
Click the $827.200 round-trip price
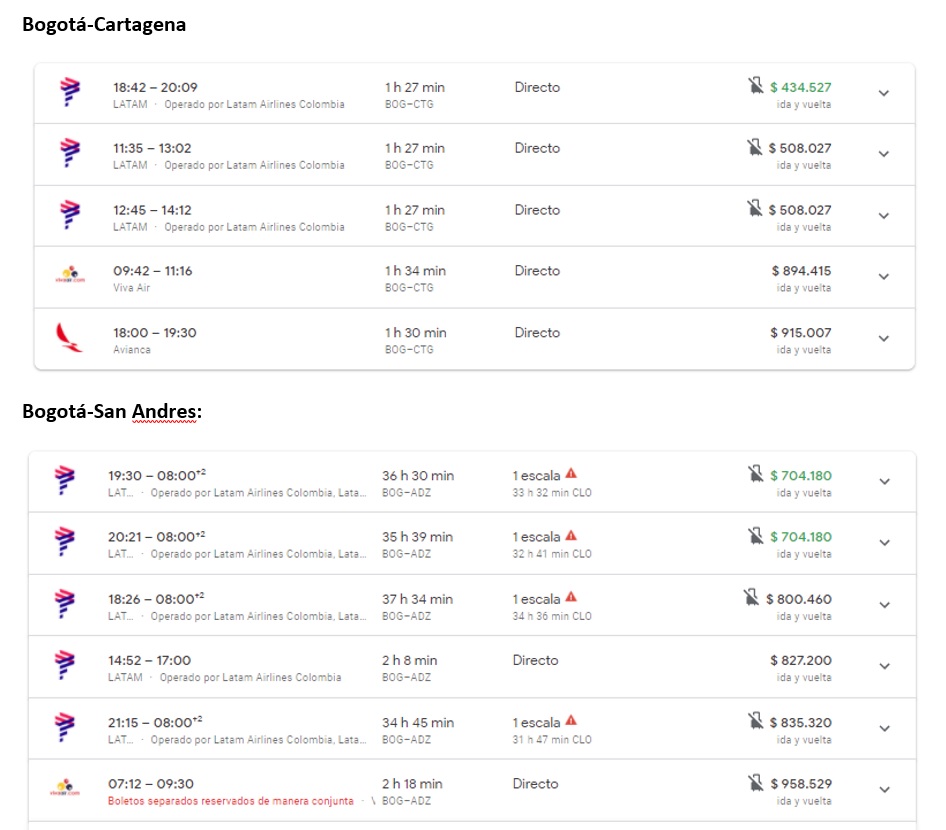[800, 660]
